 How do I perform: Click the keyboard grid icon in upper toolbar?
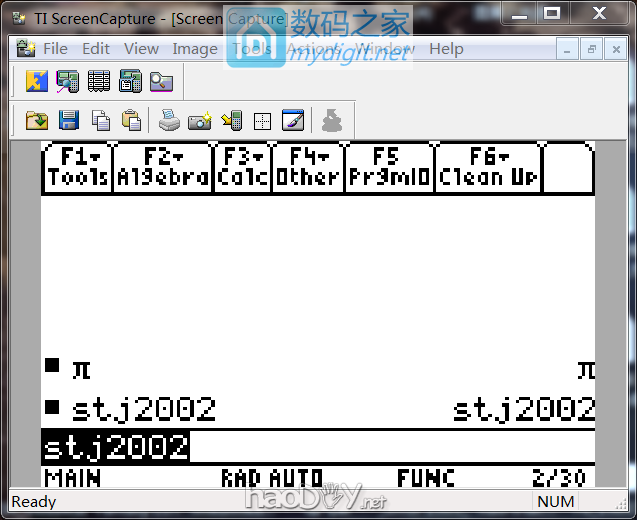(99, 81)
